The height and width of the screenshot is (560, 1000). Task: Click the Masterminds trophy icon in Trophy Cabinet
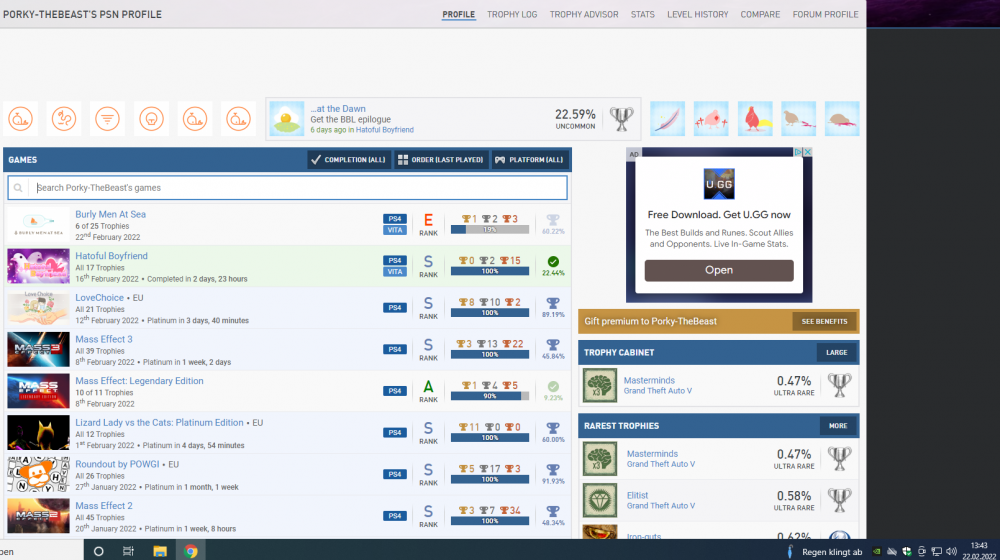[x=600, y=385]
